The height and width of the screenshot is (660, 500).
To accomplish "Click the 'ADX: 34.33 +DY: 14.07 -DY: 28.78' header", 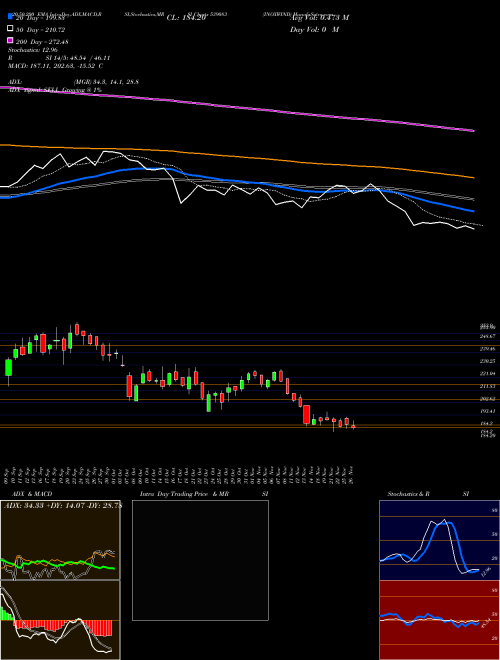I will click(63, 505).
